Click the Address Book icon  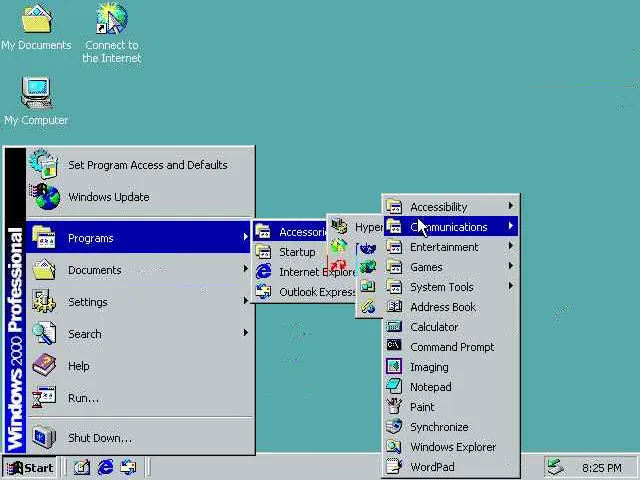pos(394,307)
